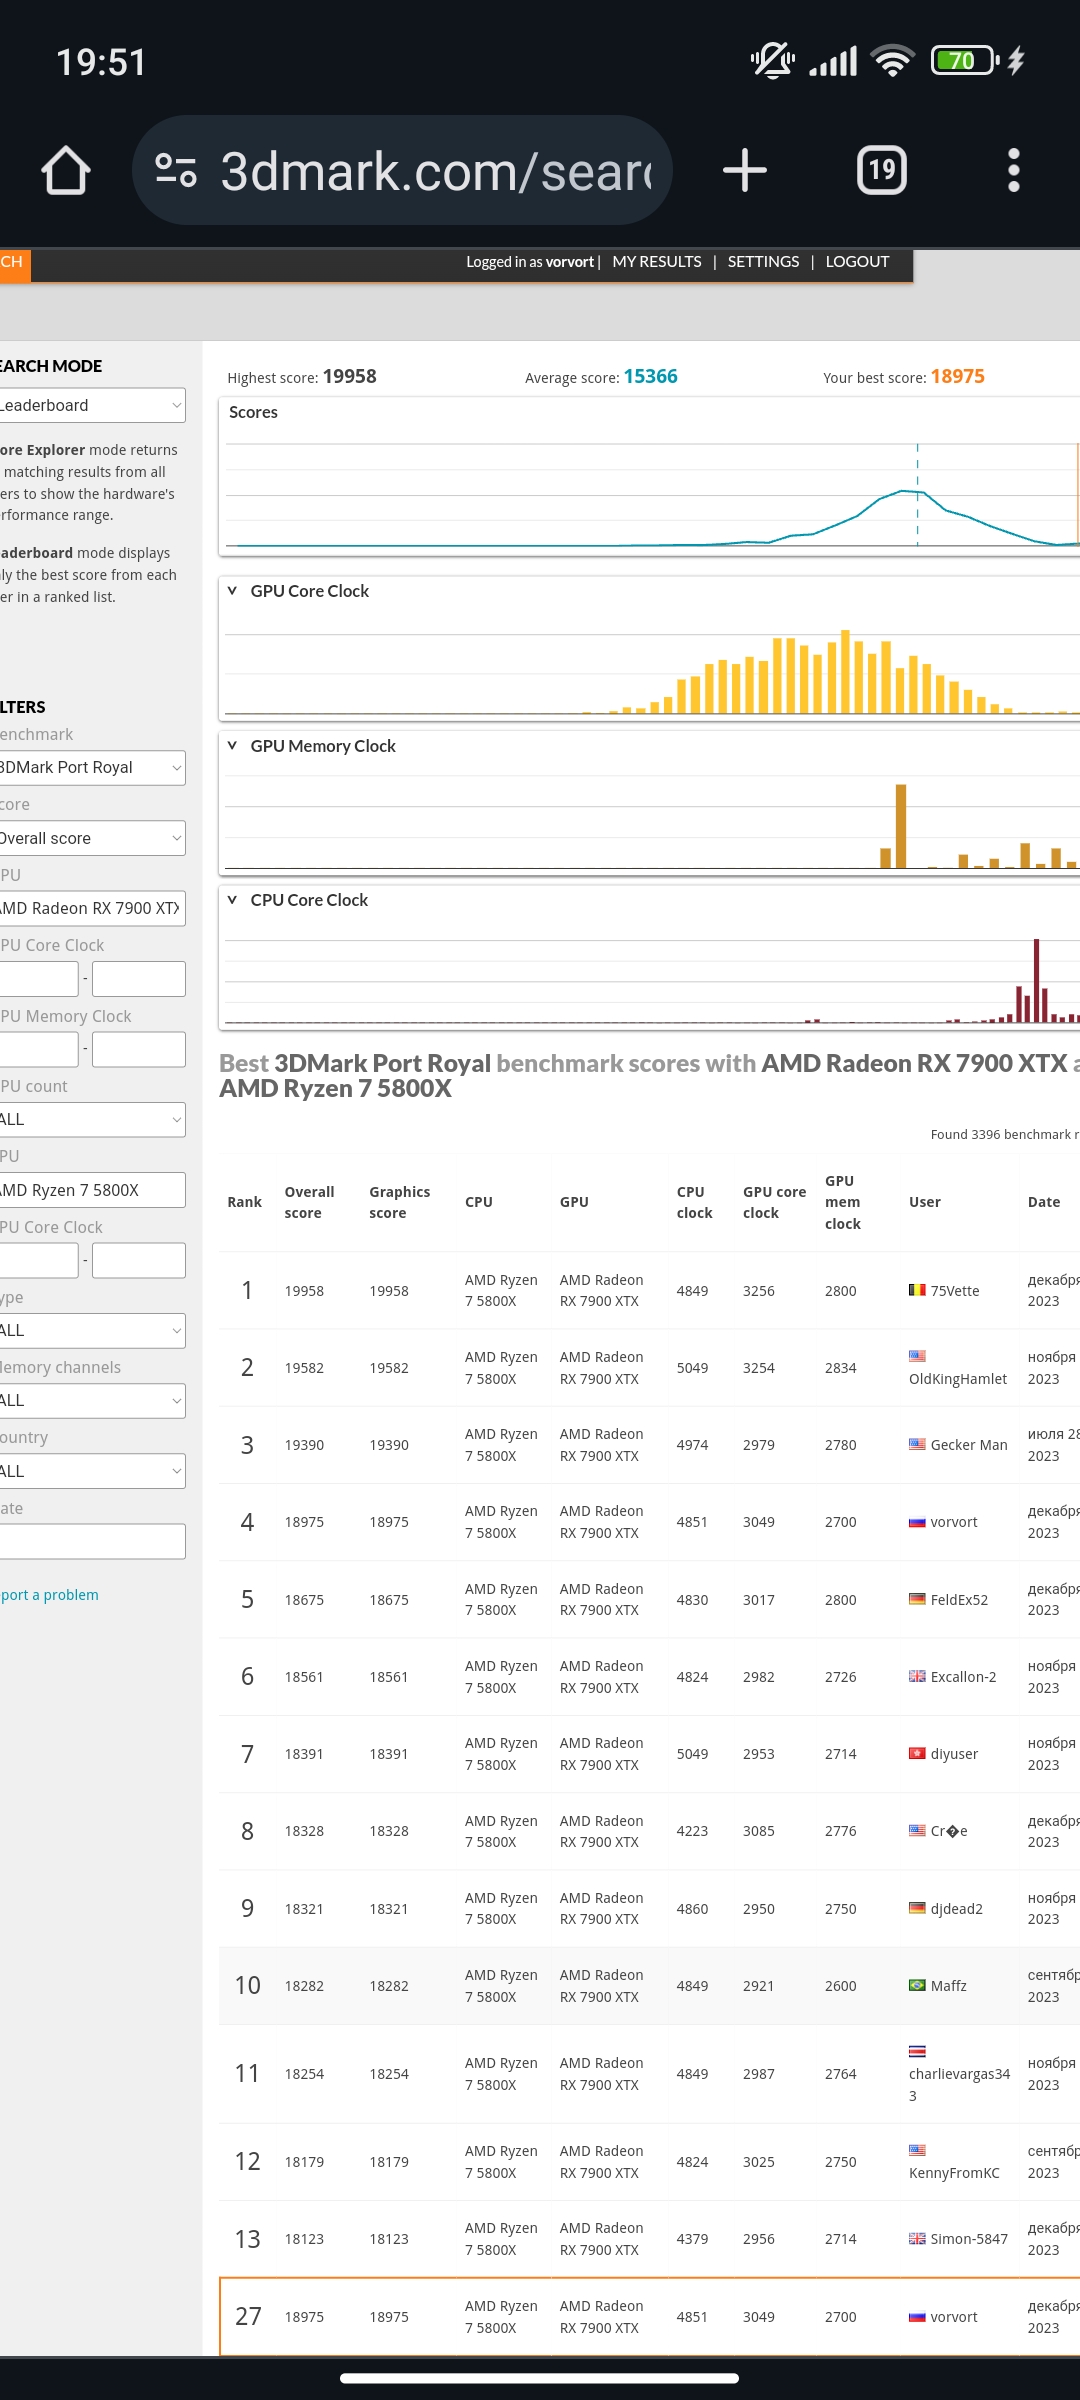Image resolution: width=1080 pixels, height=2400 pixels.
Task: Open user Excallon-2's result
Action: (x=963, y=1677)
